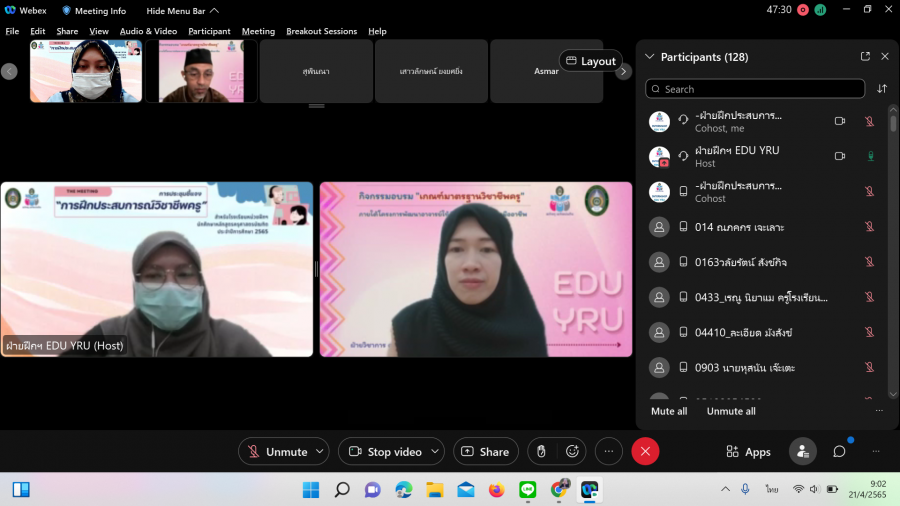The image size is (900, 506).
Task: Open the LINE app in taskbar
Action: (528, 489)
